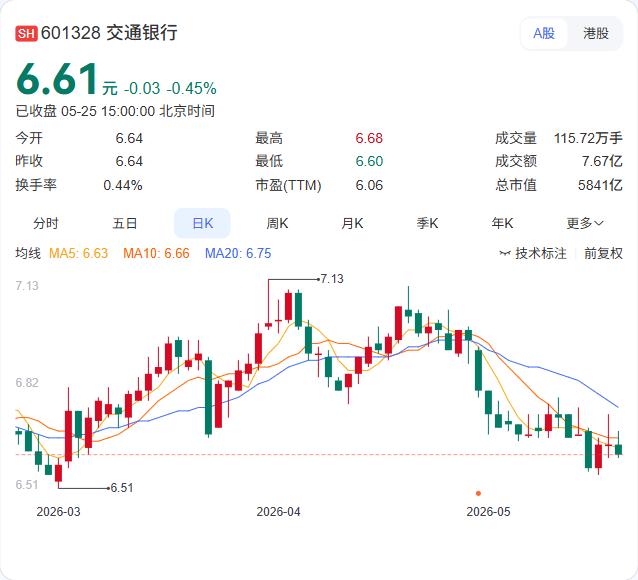Viewport: 638px width, 580px height.
Task: Open the 分时 chart tab
Action: 46,223
